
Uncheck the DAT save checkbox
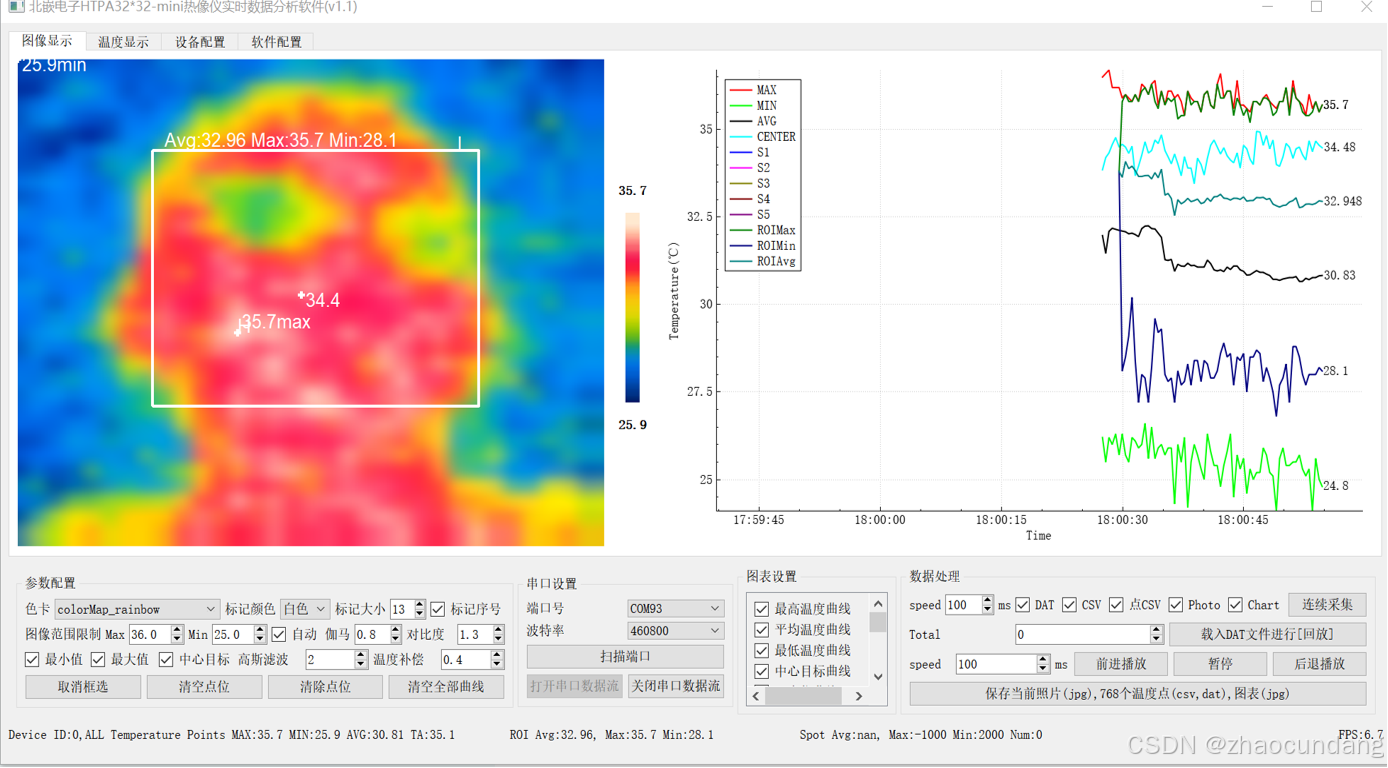[1023, 605]
